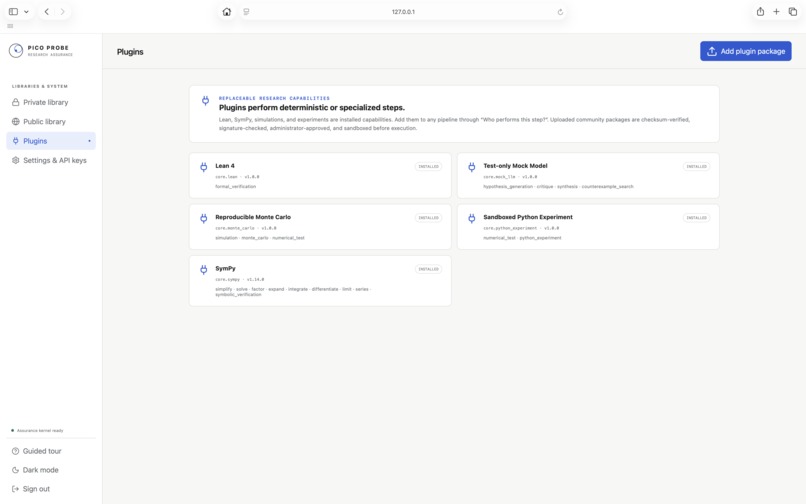Click INSTALLED badge on Sandboxed Python Experiment
Image resolution: width=806 pixels, height=504 pixels.
click(x=697, y=218)
